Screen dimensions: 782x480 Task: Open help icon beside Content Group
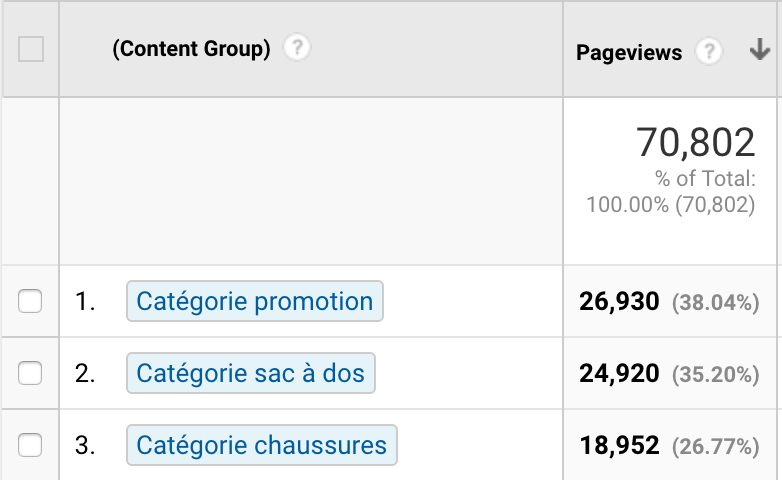click(x=297, y=48)
